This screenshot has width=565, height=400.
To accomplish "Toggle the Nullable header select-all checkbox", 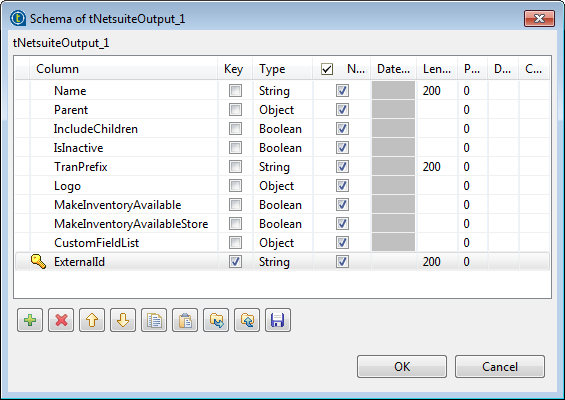I will click(x=327, y=69).
